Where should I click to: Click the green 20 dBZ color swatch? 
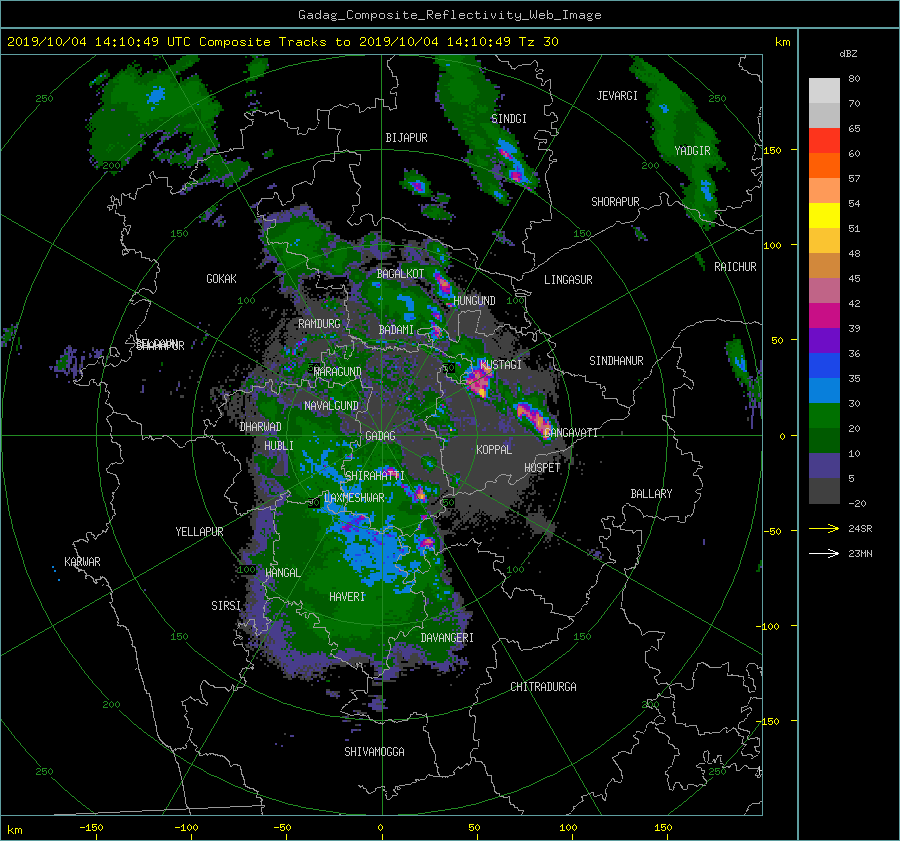click(x=824, y=416)
